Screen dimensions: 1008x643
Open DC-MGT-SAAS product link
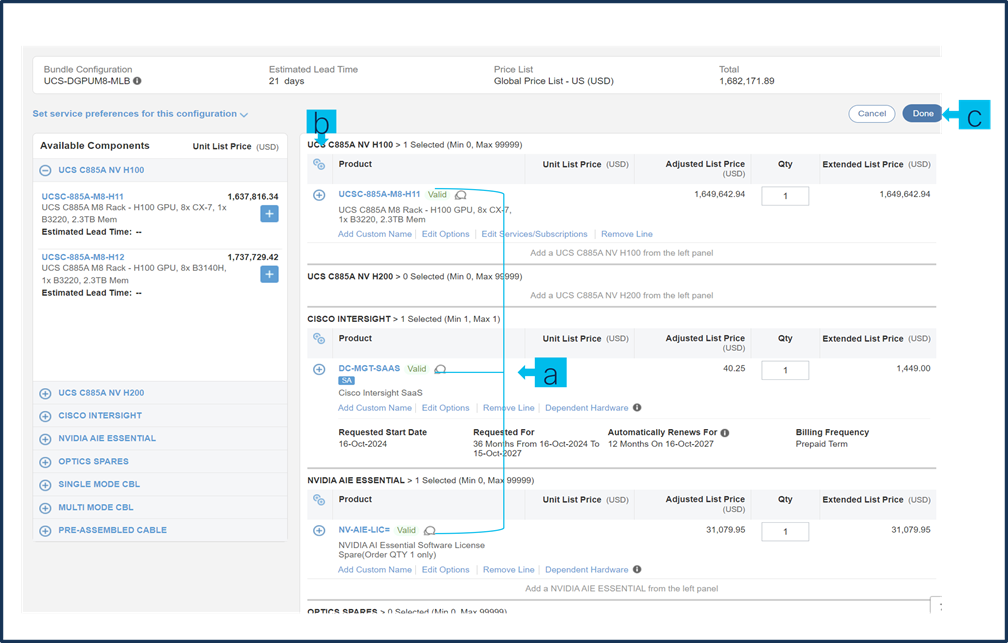[x=369, y=368]
